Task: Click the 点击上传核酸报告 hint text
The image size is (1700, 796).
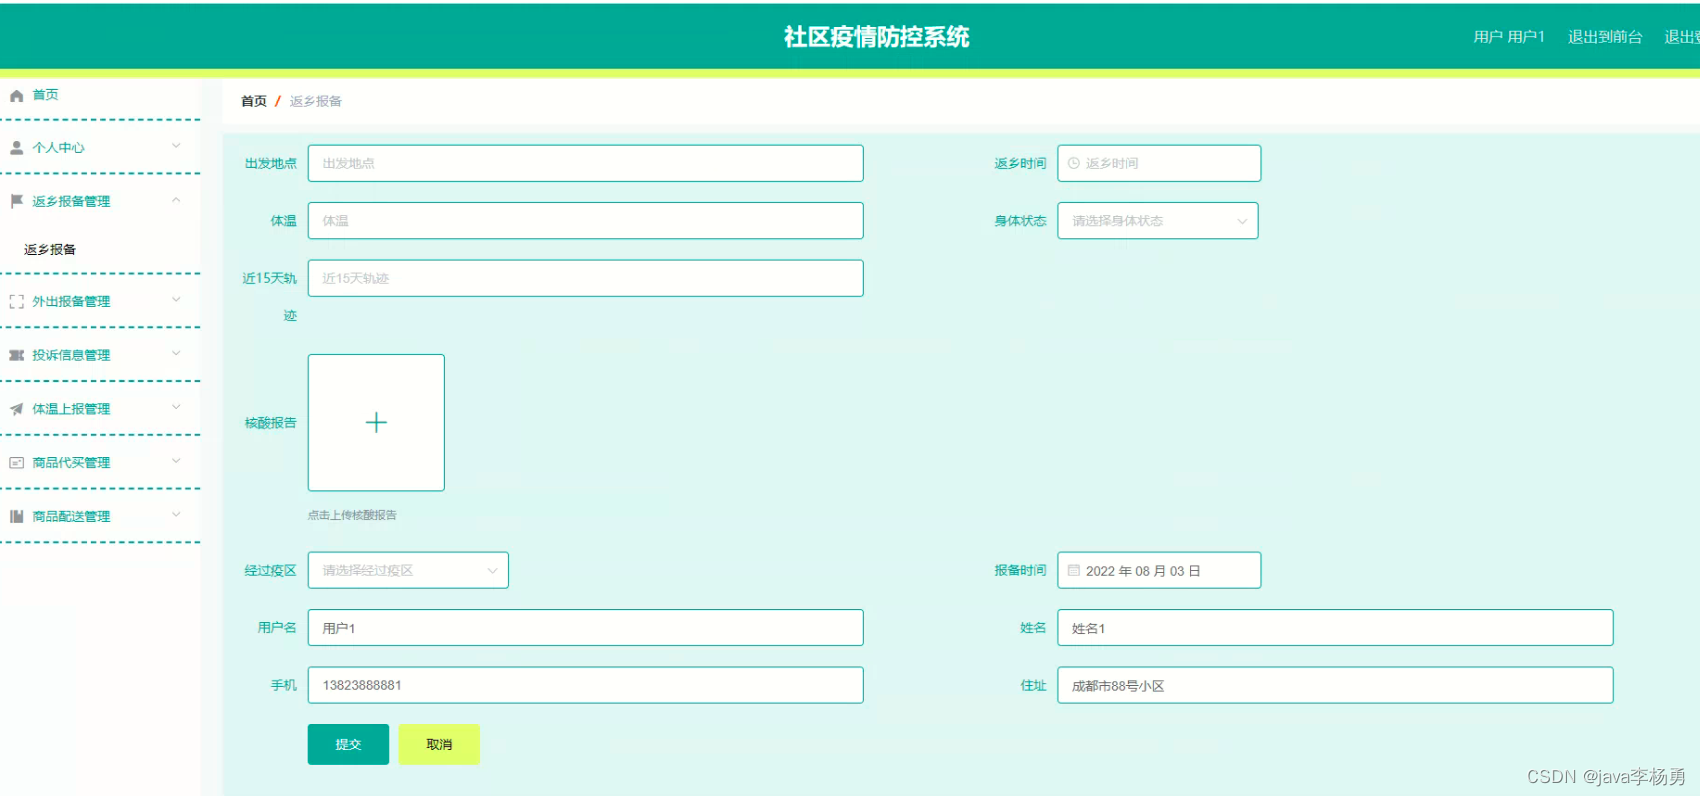Action: coord(352,515)
